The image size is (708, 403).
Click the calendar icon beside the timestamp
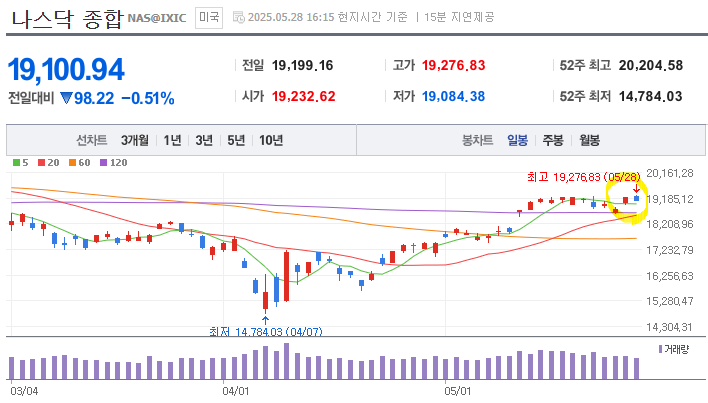237,18
